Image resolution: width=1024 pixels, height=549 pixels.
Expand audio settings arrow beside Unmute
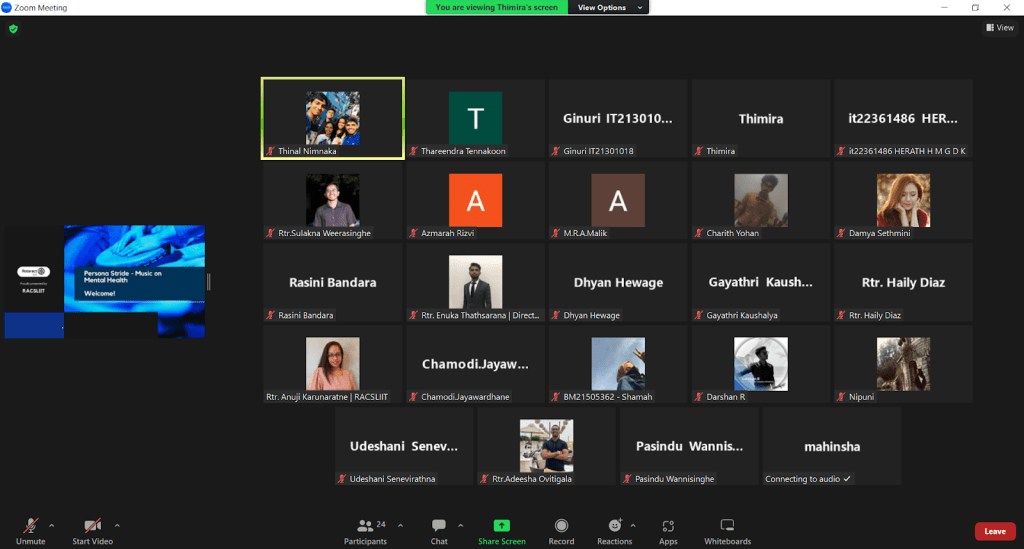click(51, 524)
